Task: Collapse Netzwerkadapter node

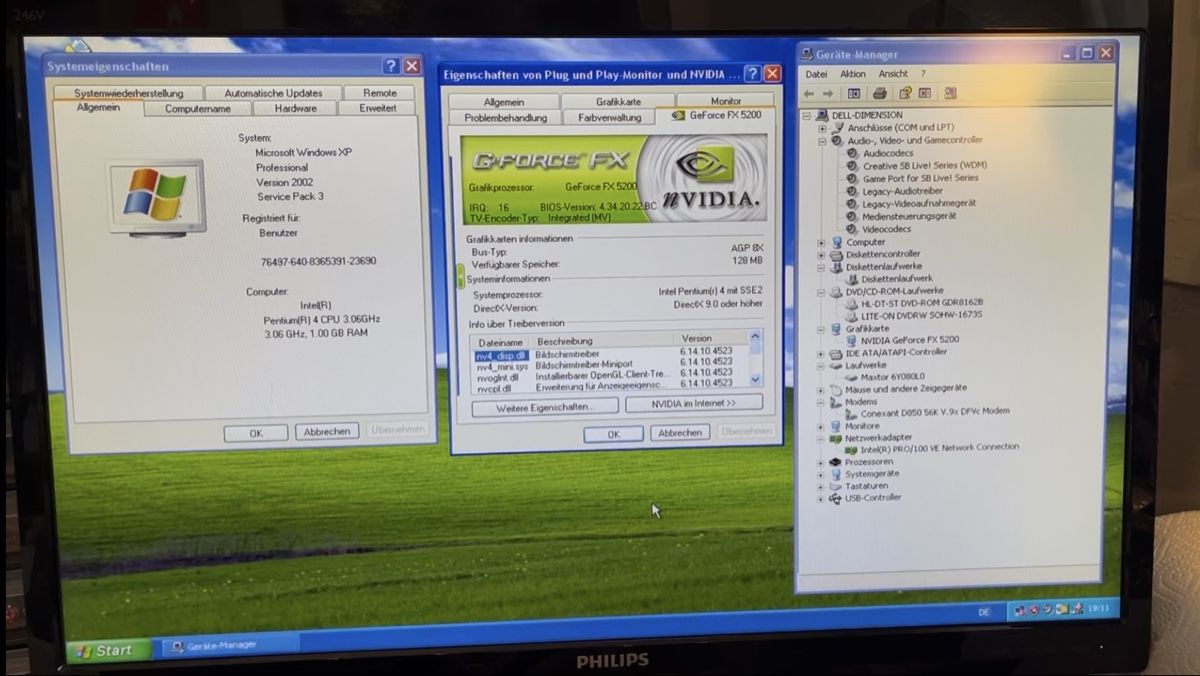Action: click(821, 438)
